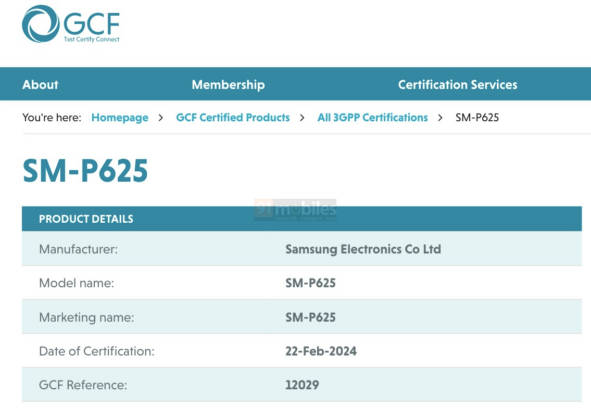Image resolution: width=591 pixels, height=420 pixels.
Task: Click the Marketing name label
Action: tap(87, 317)
